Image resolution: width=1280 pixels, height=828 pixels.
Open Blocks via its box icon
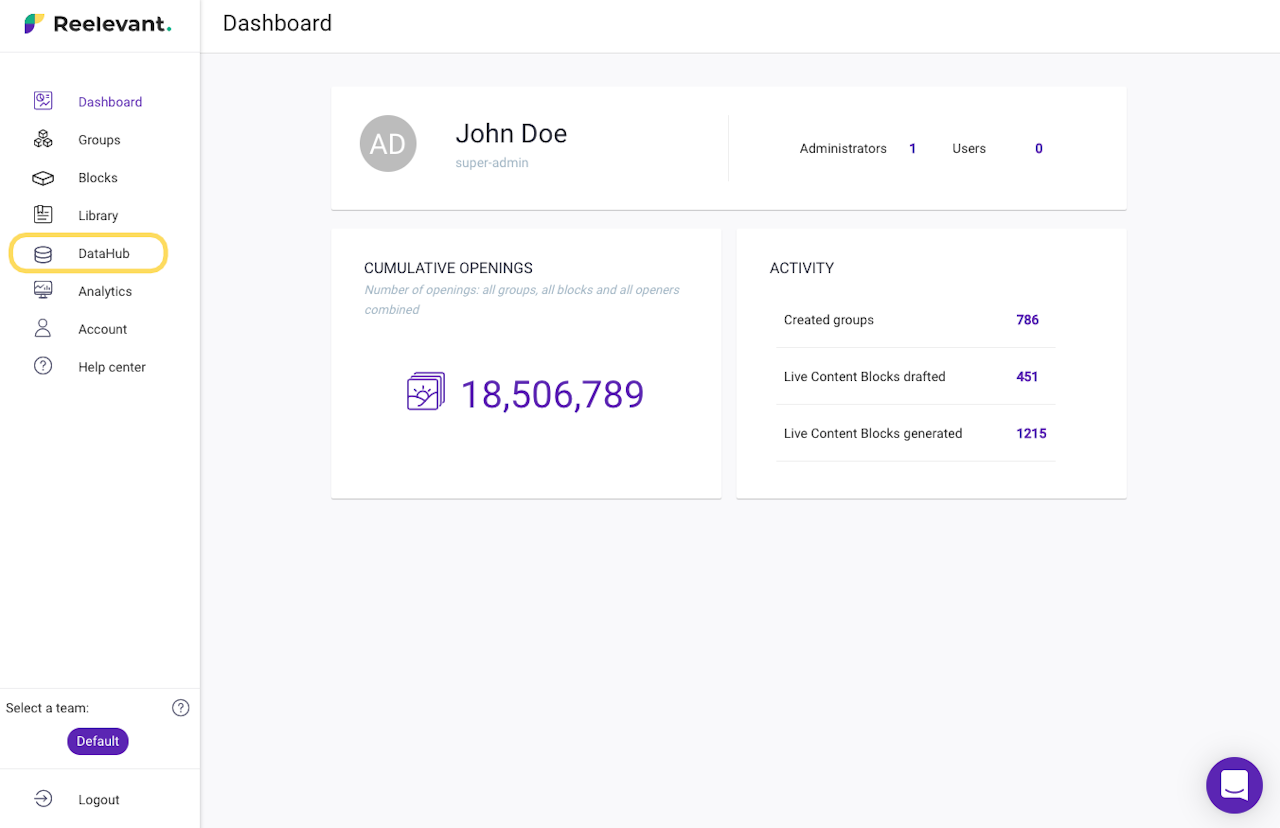click(43, 178)
